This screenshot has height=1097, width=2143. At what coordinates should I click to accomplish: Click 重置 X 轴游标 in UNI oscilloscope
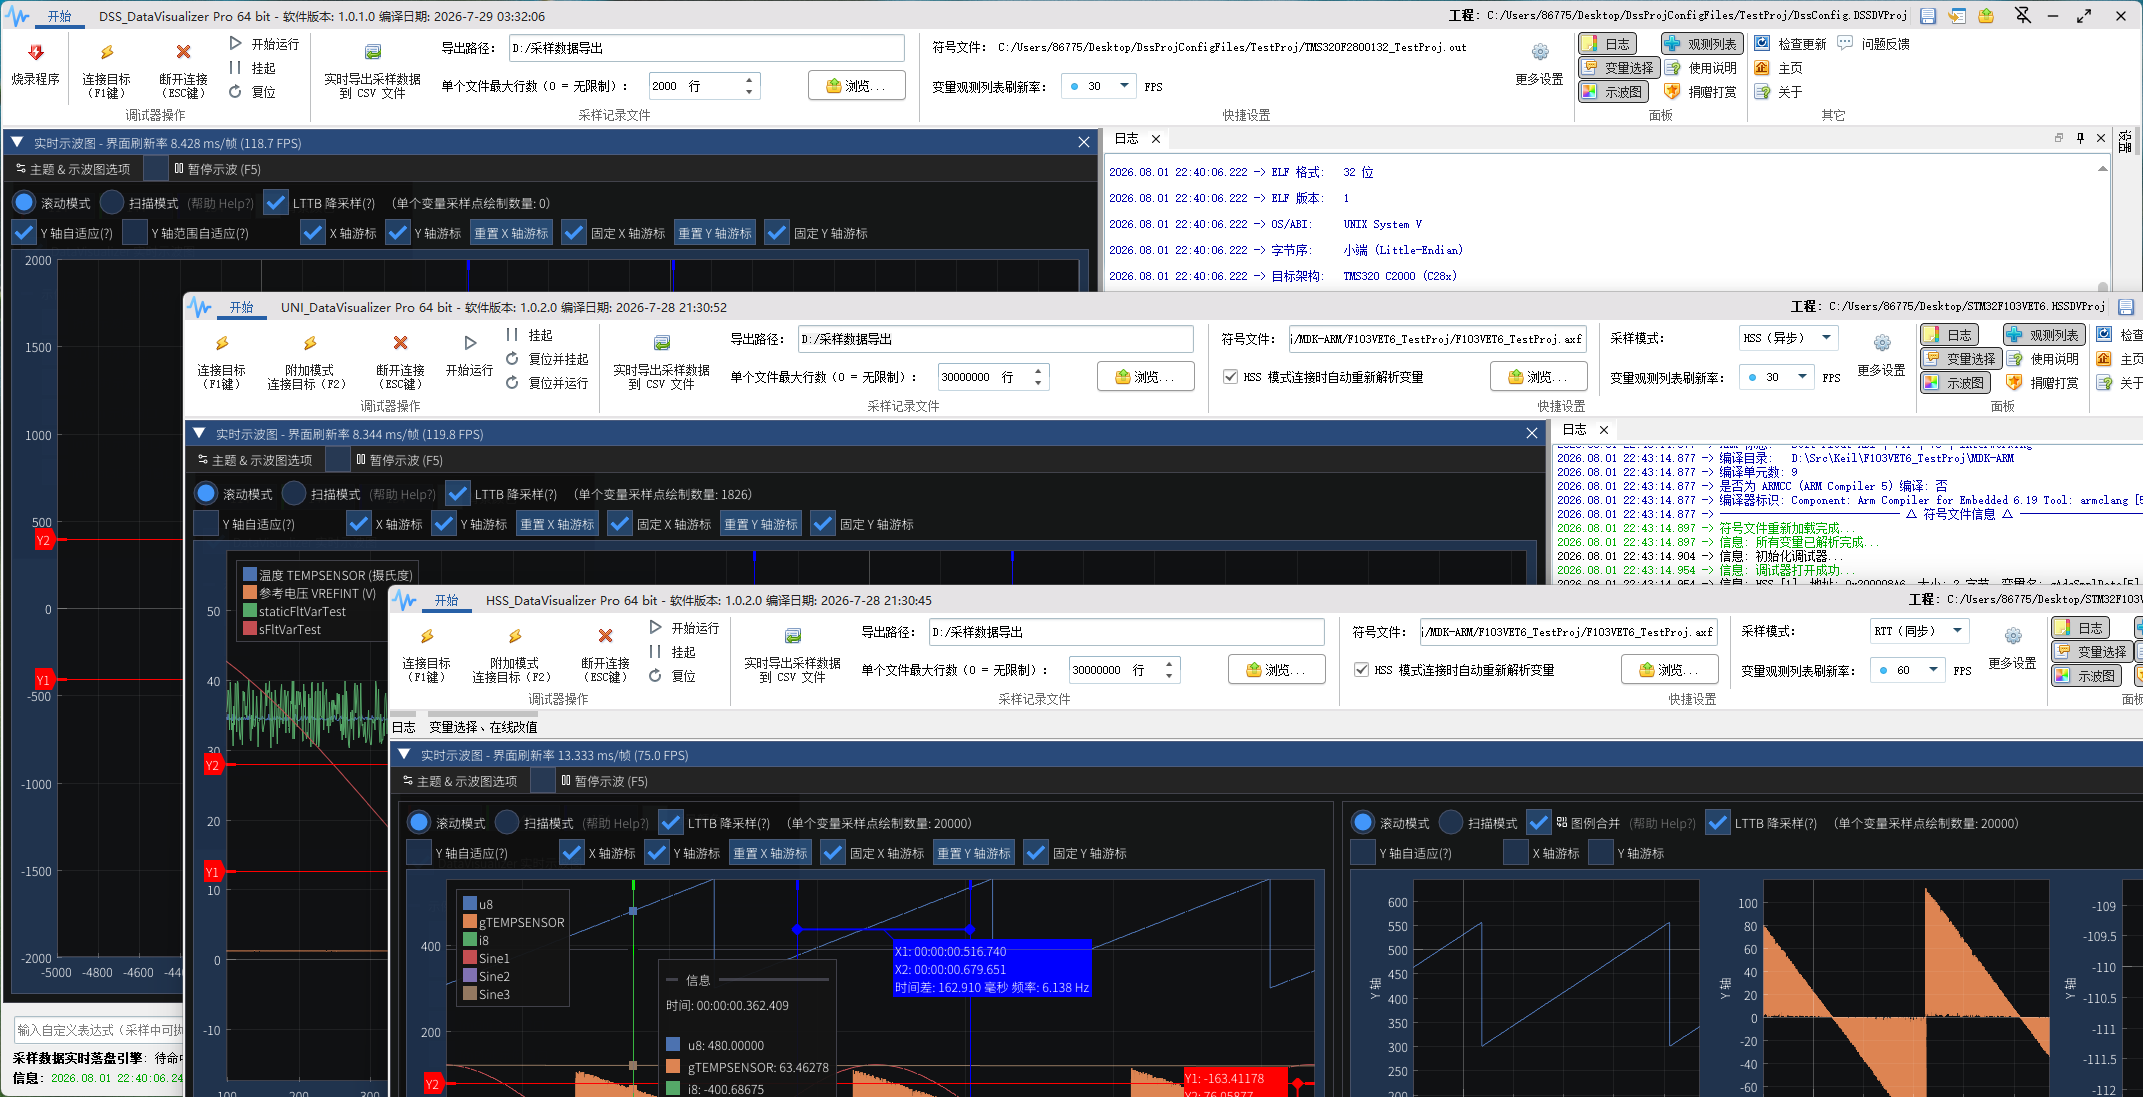(557, 524)
